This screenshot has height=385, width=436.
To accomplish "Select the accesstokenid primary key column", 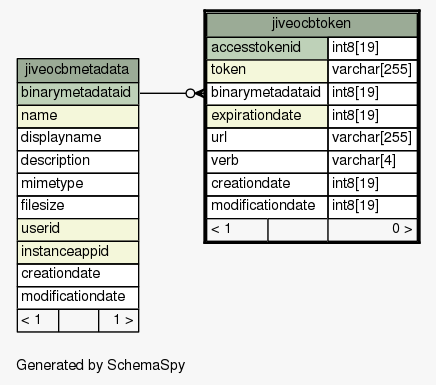I will 267,48.
